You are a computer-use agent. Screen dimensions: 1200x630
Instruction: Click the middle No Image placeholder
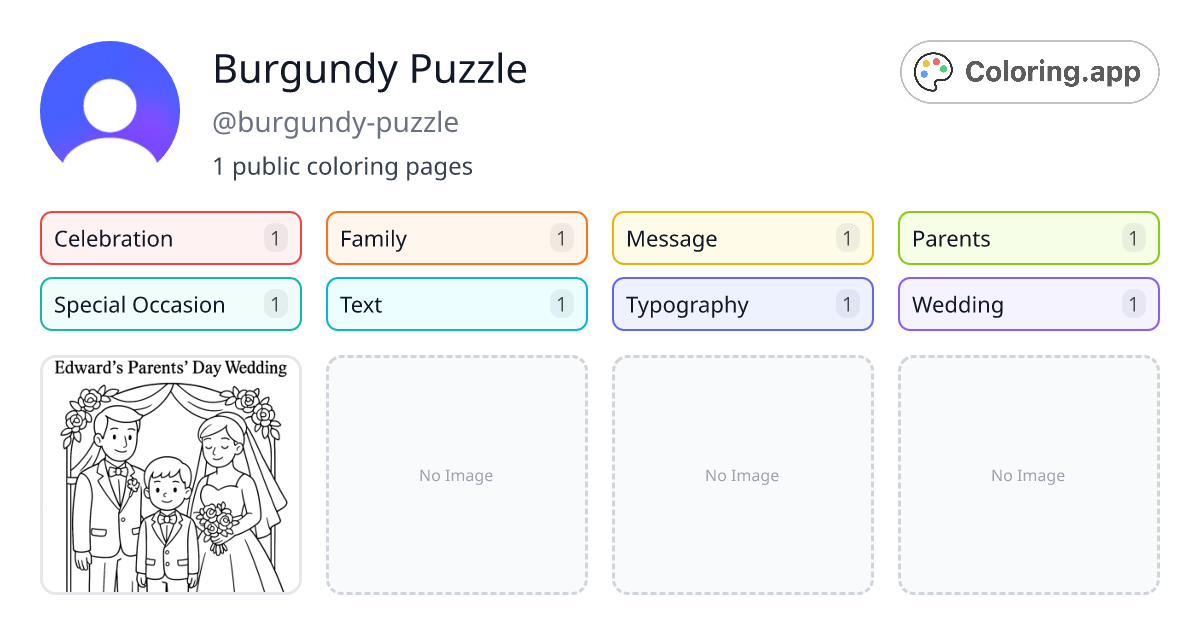[742, 475]
